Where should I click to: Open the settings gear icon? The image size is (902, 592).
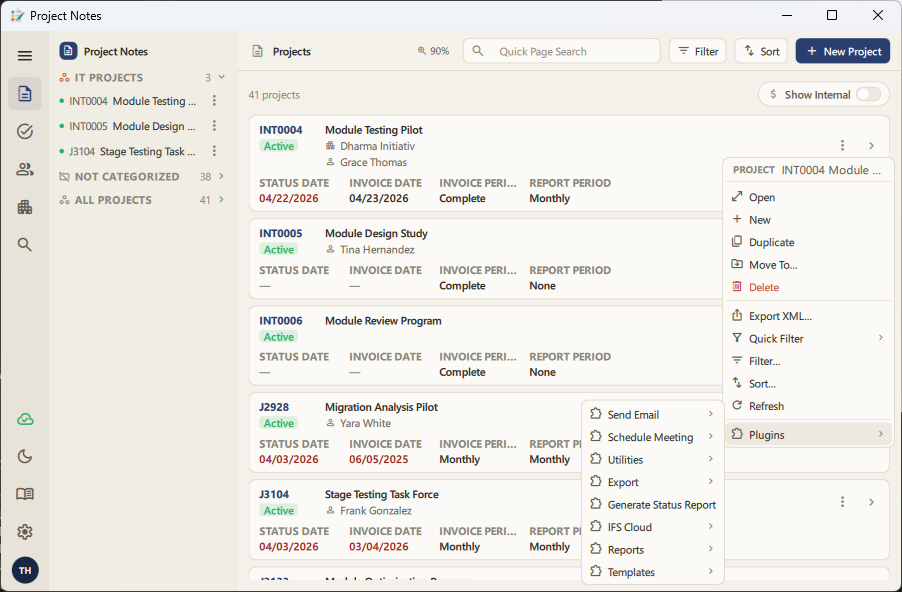[x=25, y=532]
